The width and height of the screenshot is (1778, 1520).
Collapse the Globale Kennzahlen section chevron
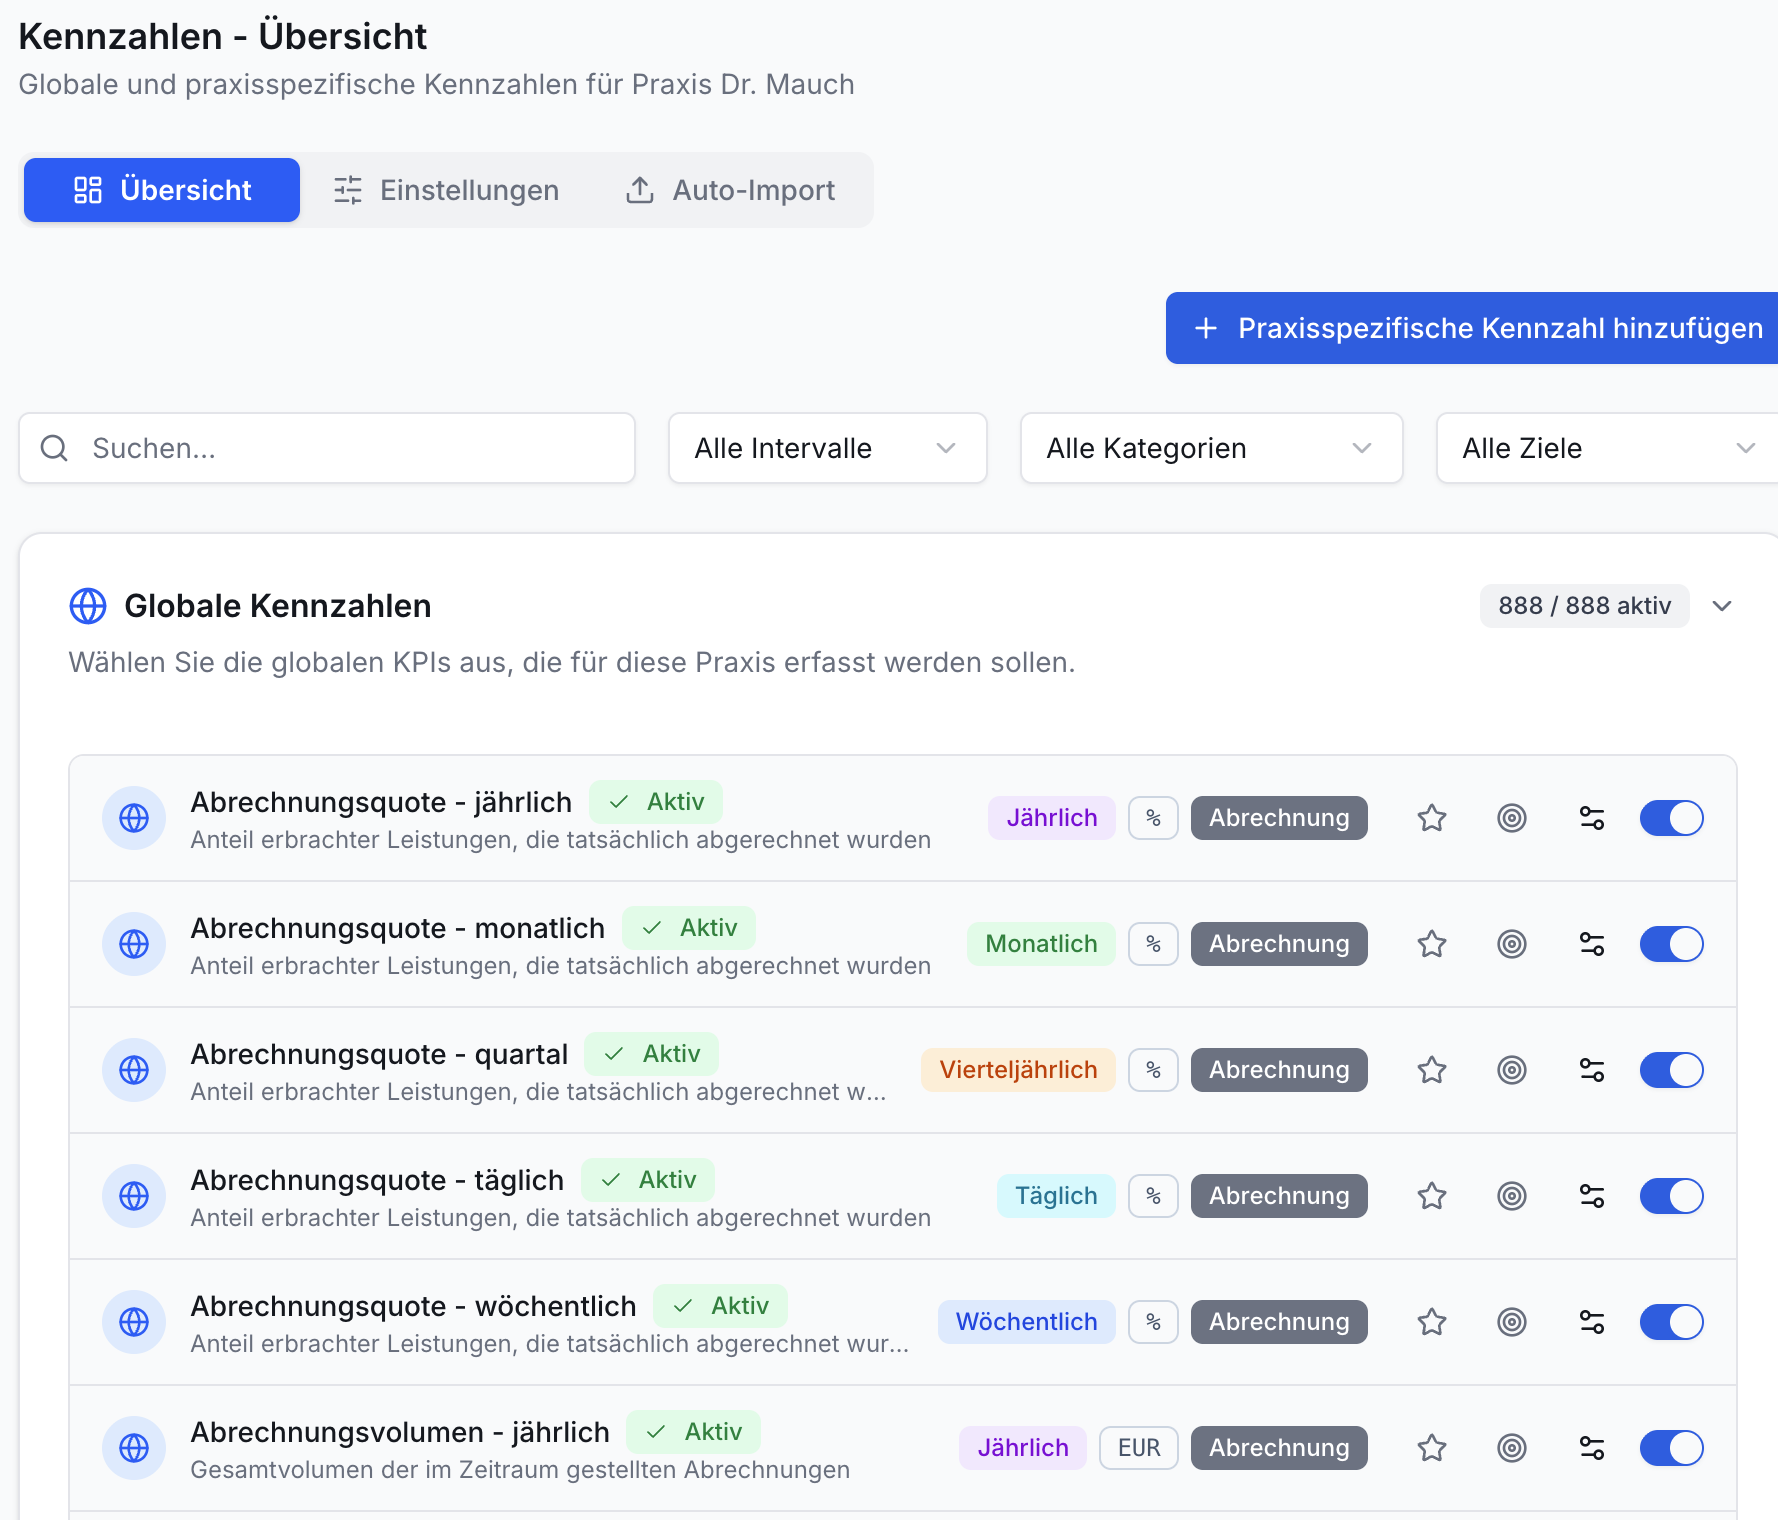(x=1722, y=606)
